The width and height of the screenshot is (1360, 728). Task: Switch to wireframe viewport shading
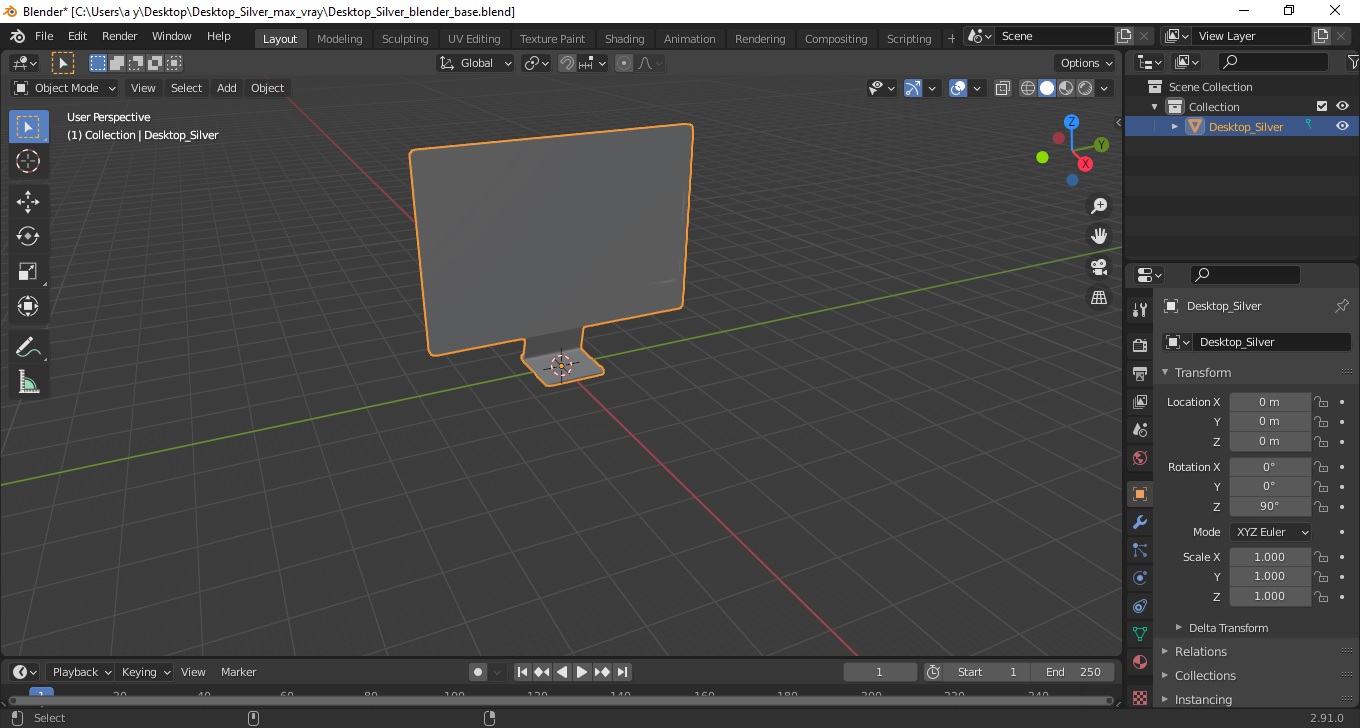(x=1027, y=88)
